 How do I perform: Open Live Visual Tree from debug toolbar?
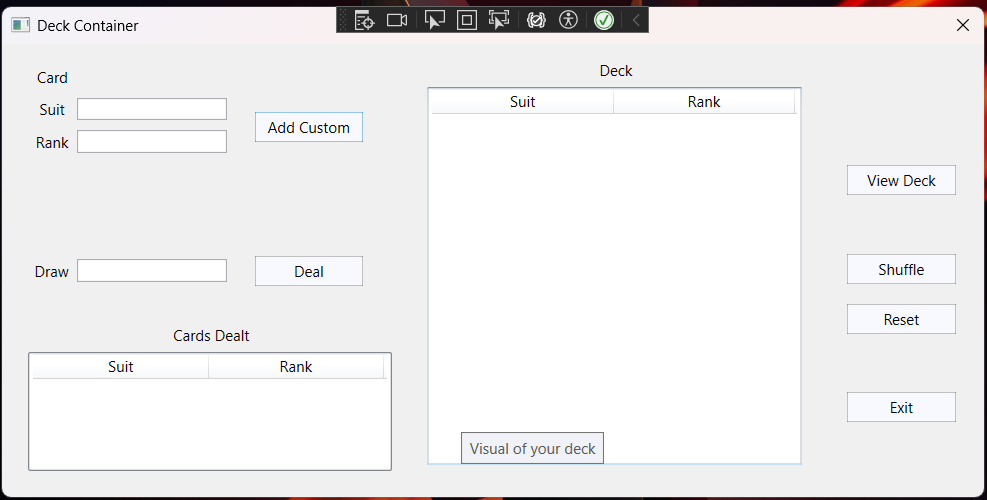pos(364,20)
